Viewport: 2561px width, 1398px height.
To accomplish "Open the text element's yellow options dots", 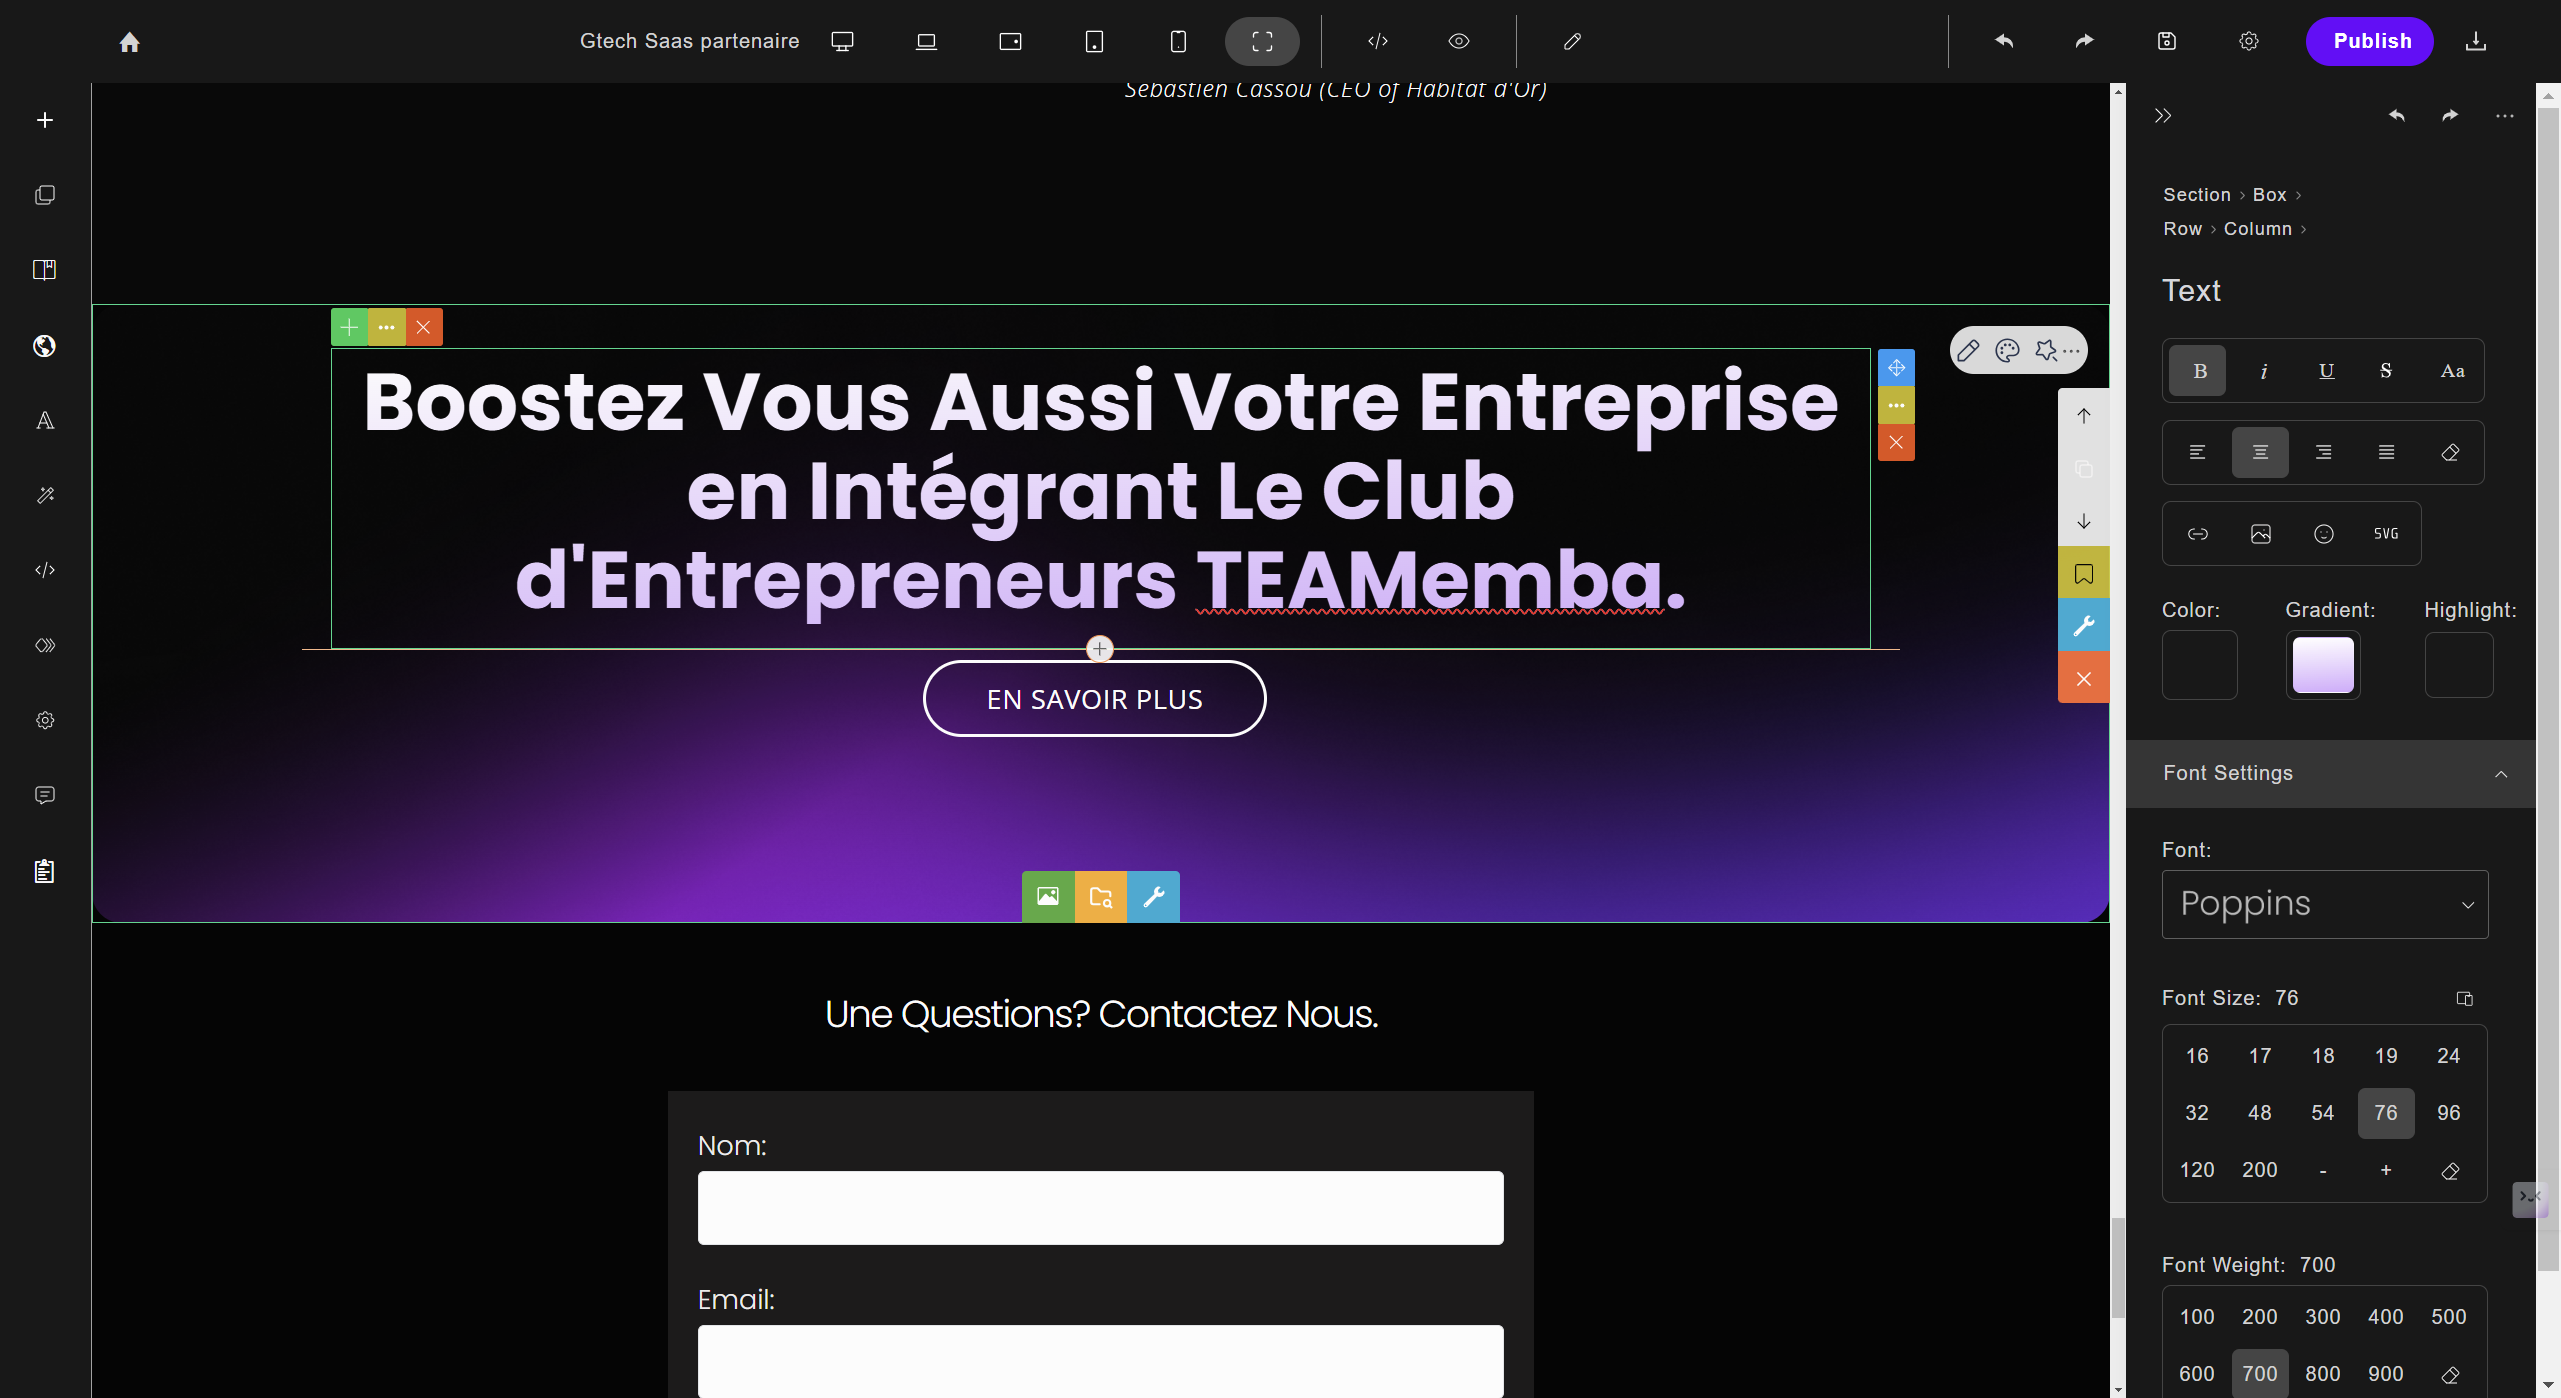I will coord(1896,405).
